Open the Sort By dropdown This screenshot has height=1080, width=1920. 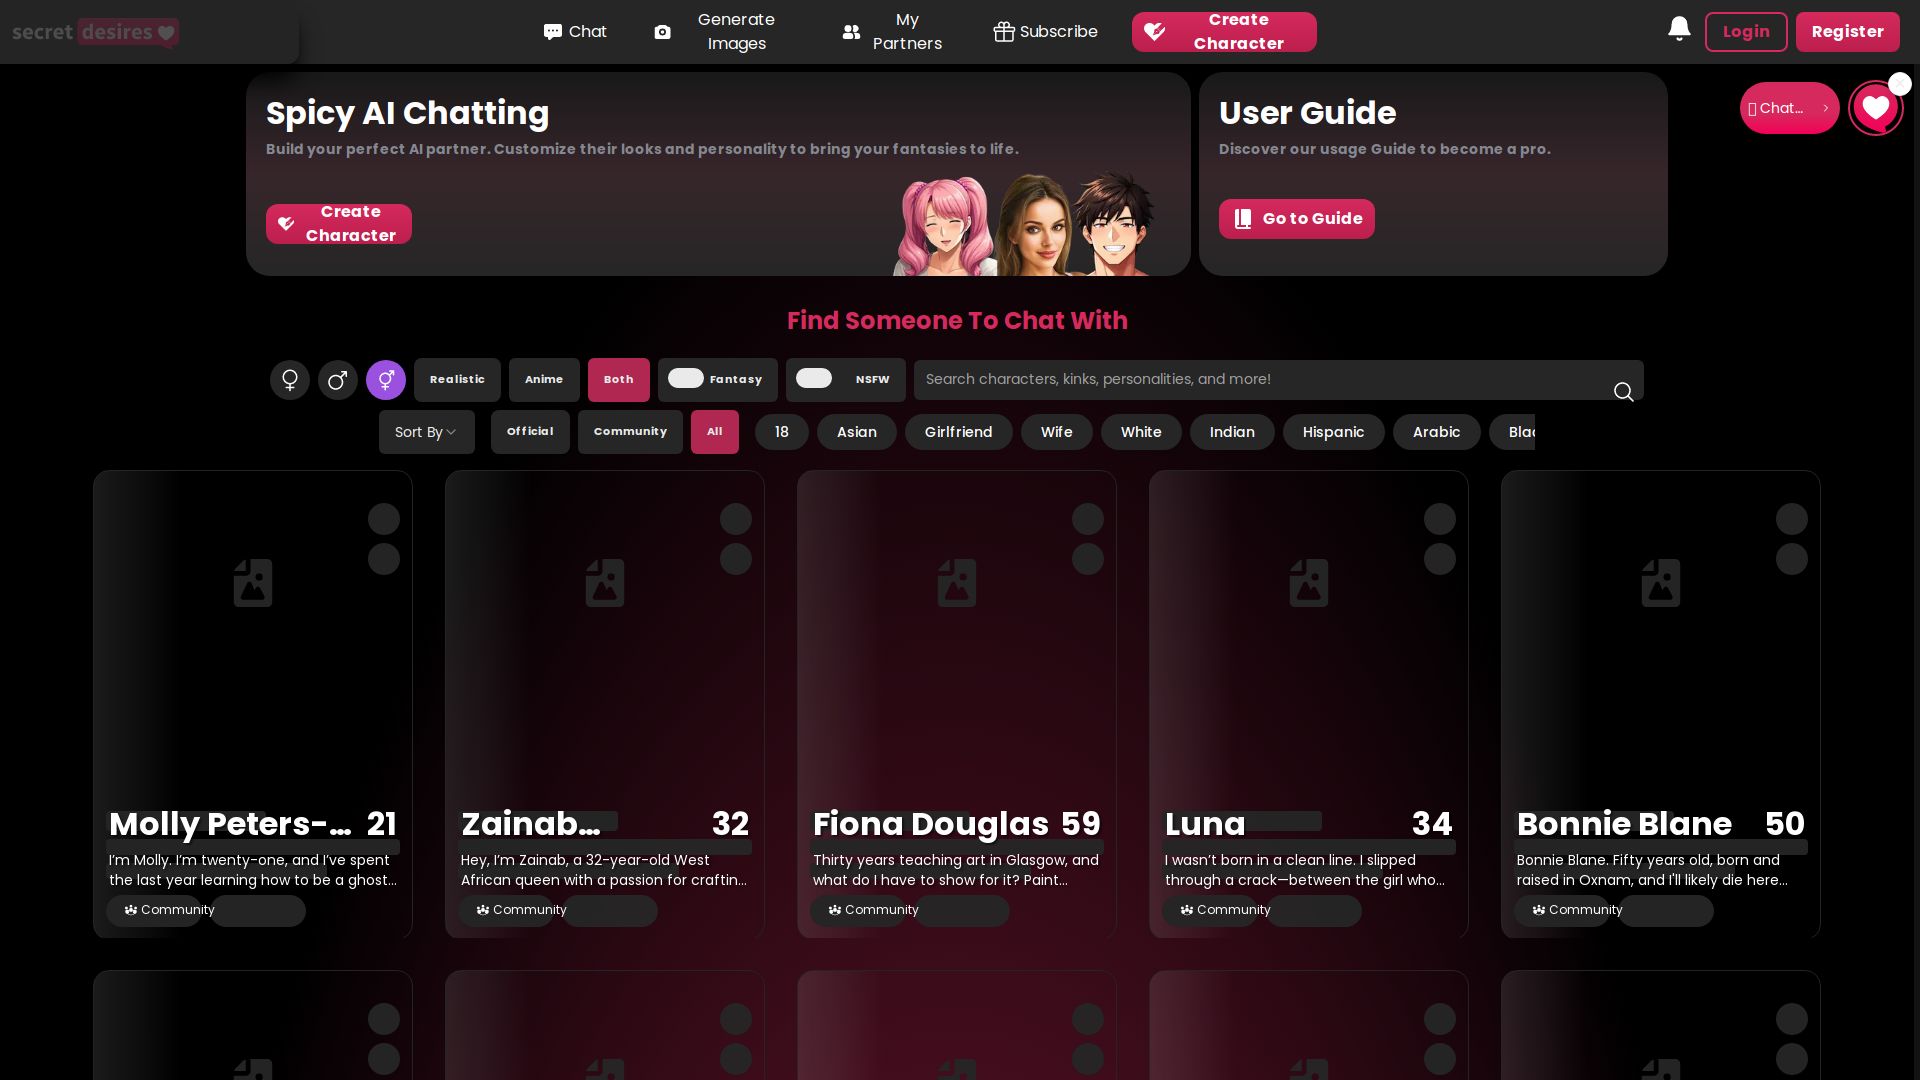click(x=426, y=432)
